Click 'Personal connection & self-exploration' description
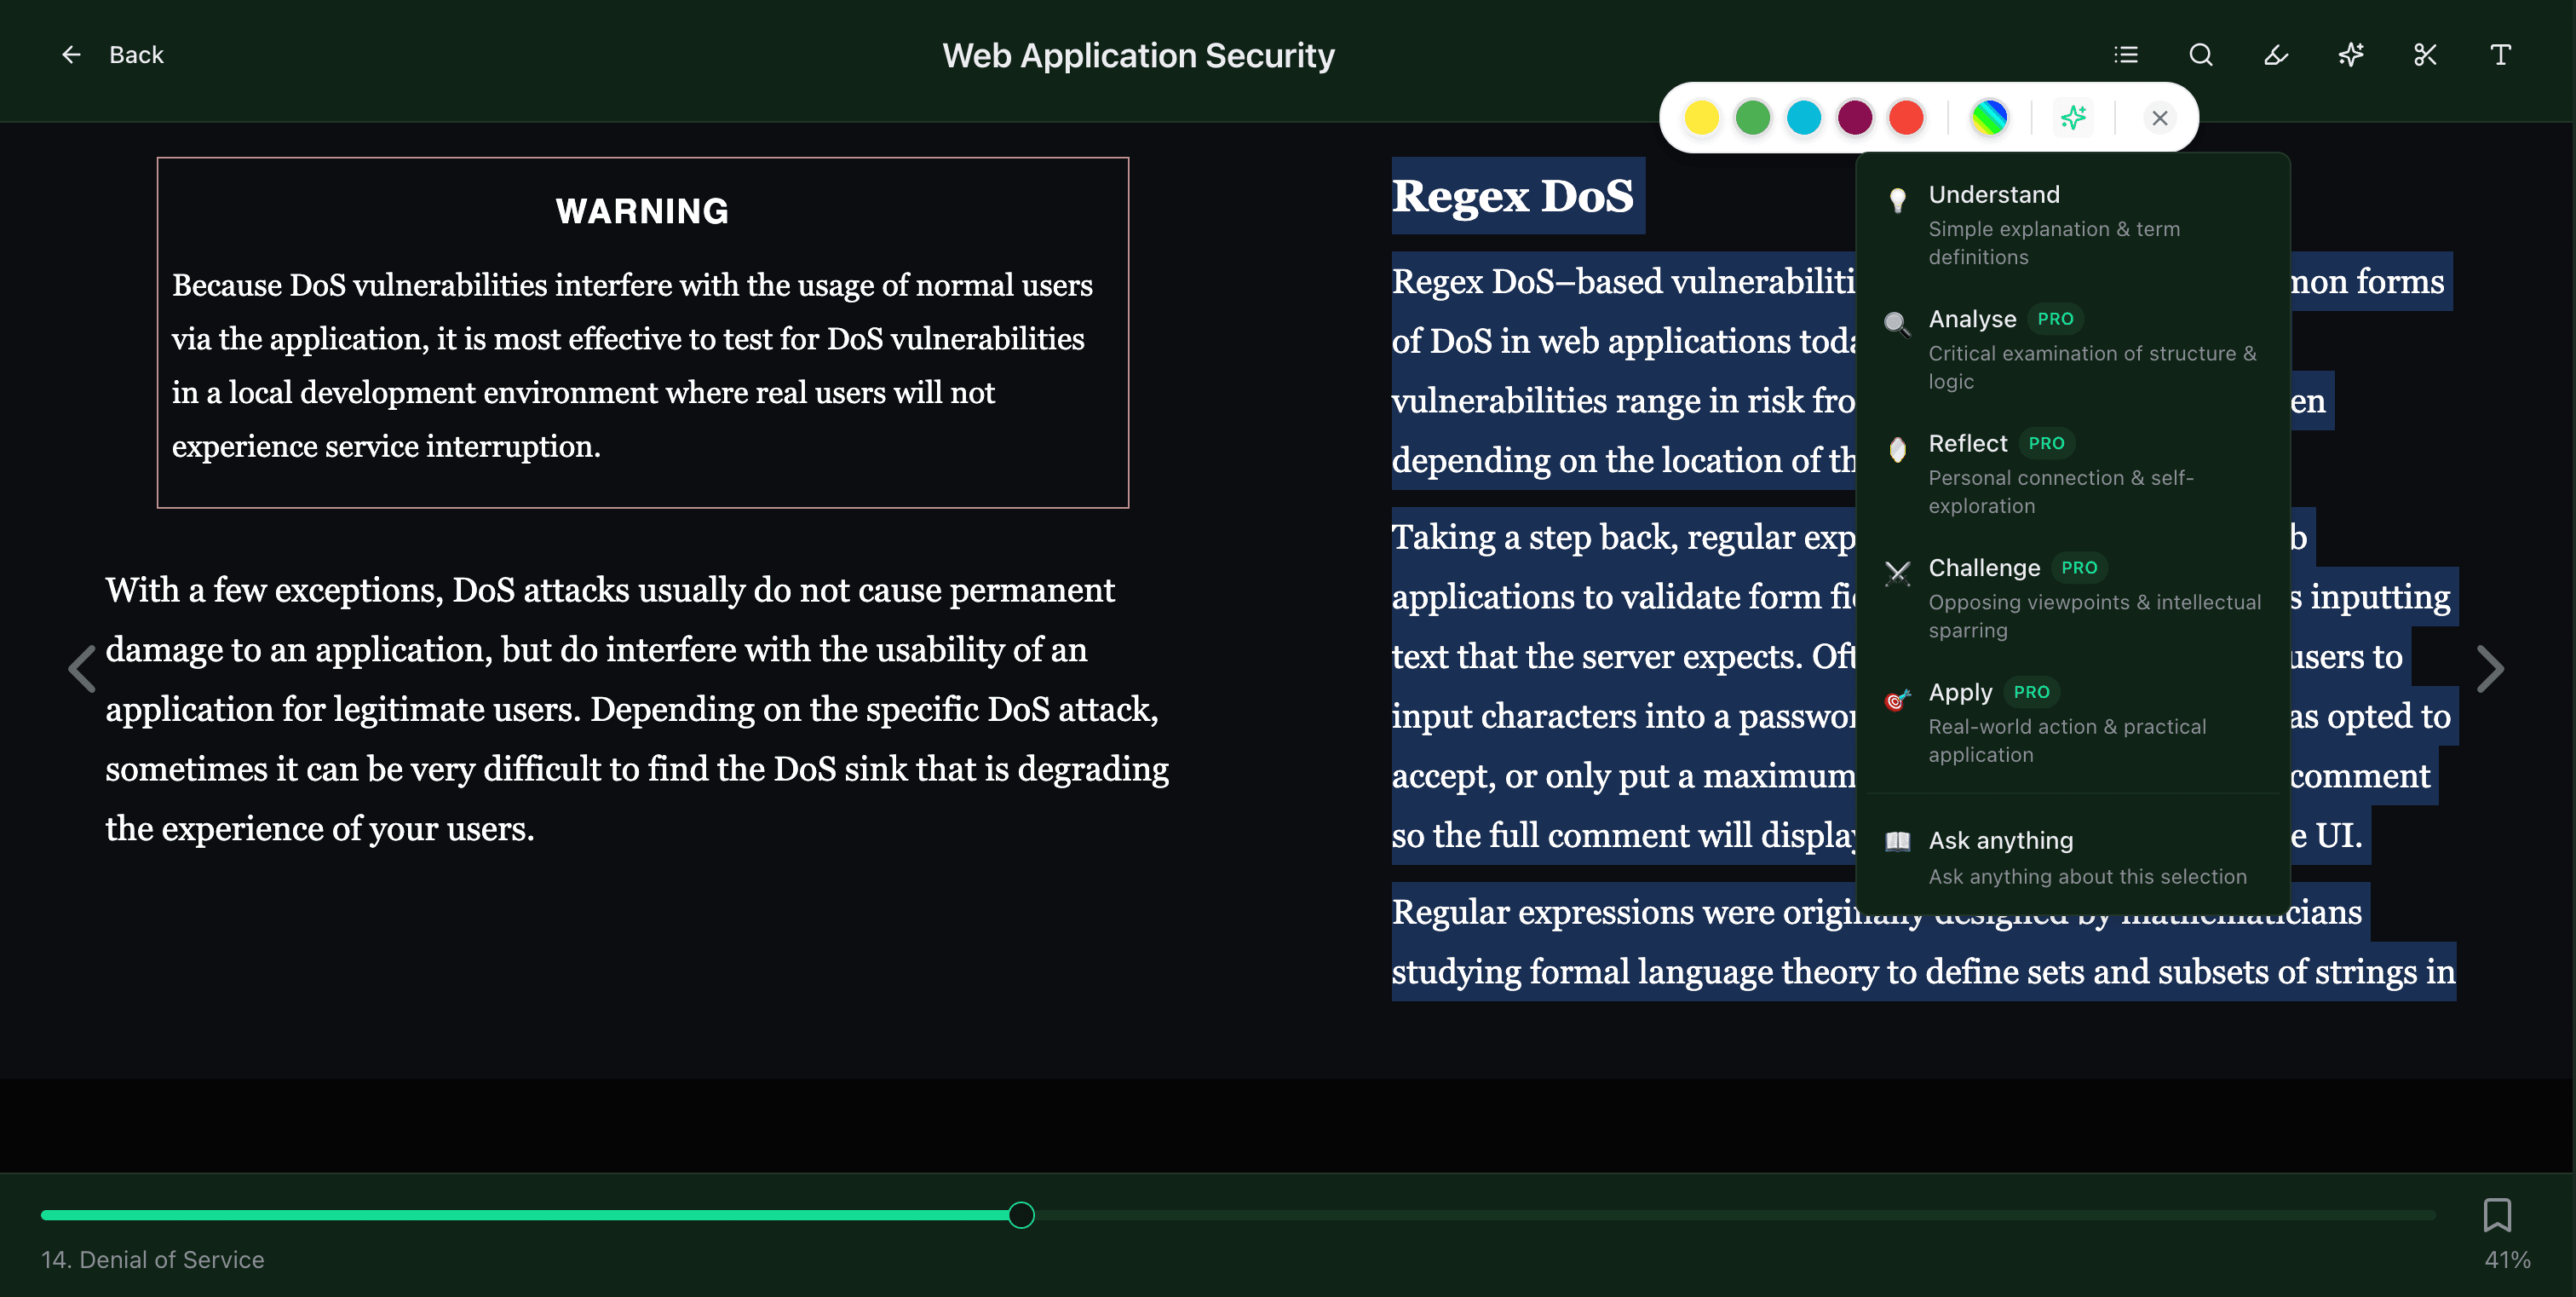The height and width of the screenshot is (1297, 2576). 2061,492
